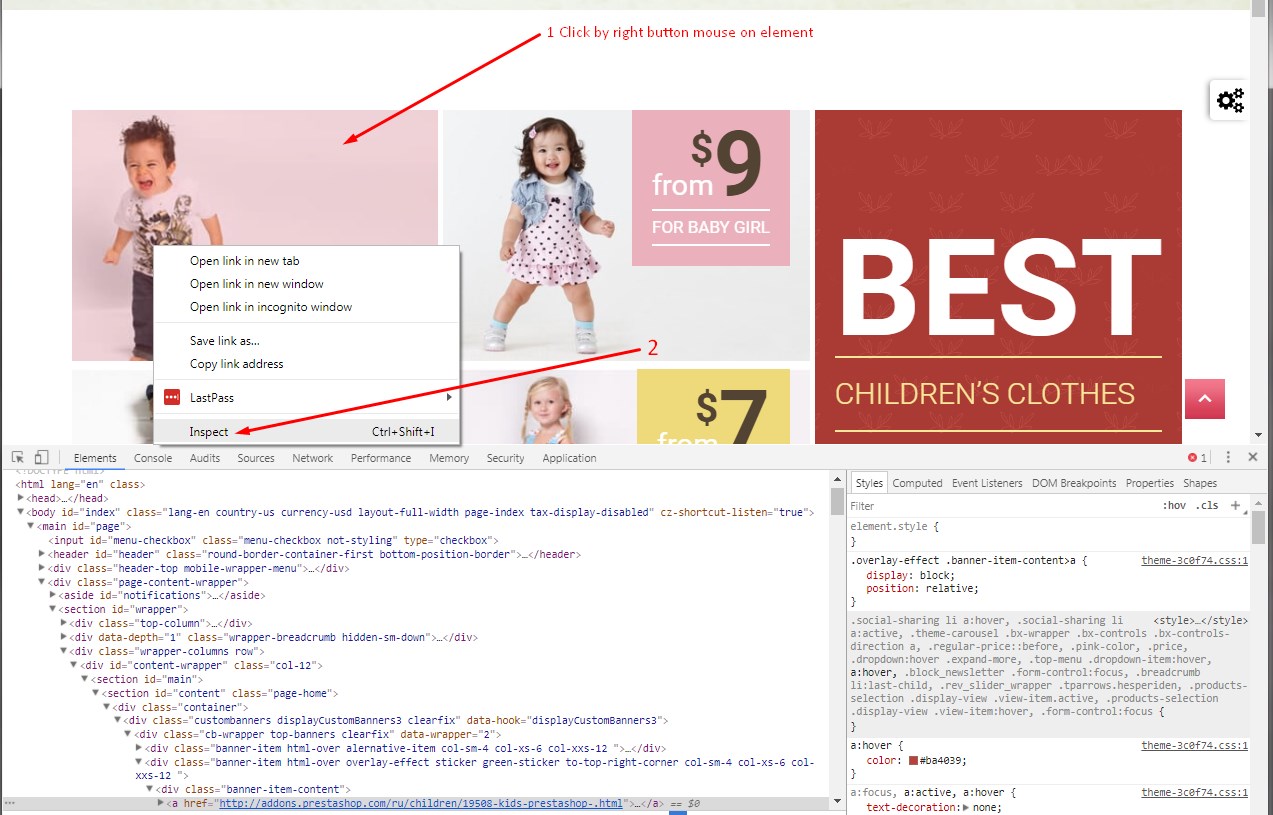Open DevTools three-dot customize menu

coord(1228,457)
